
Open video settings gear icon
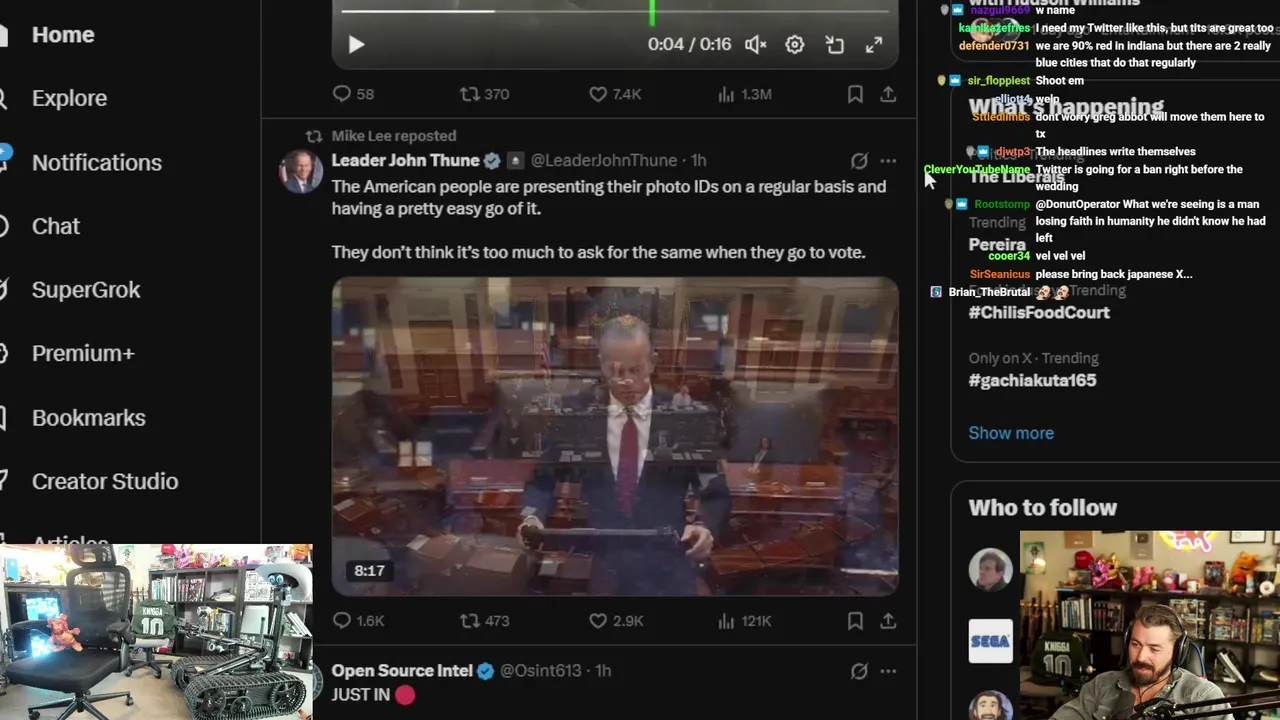(x=794, y=44)
